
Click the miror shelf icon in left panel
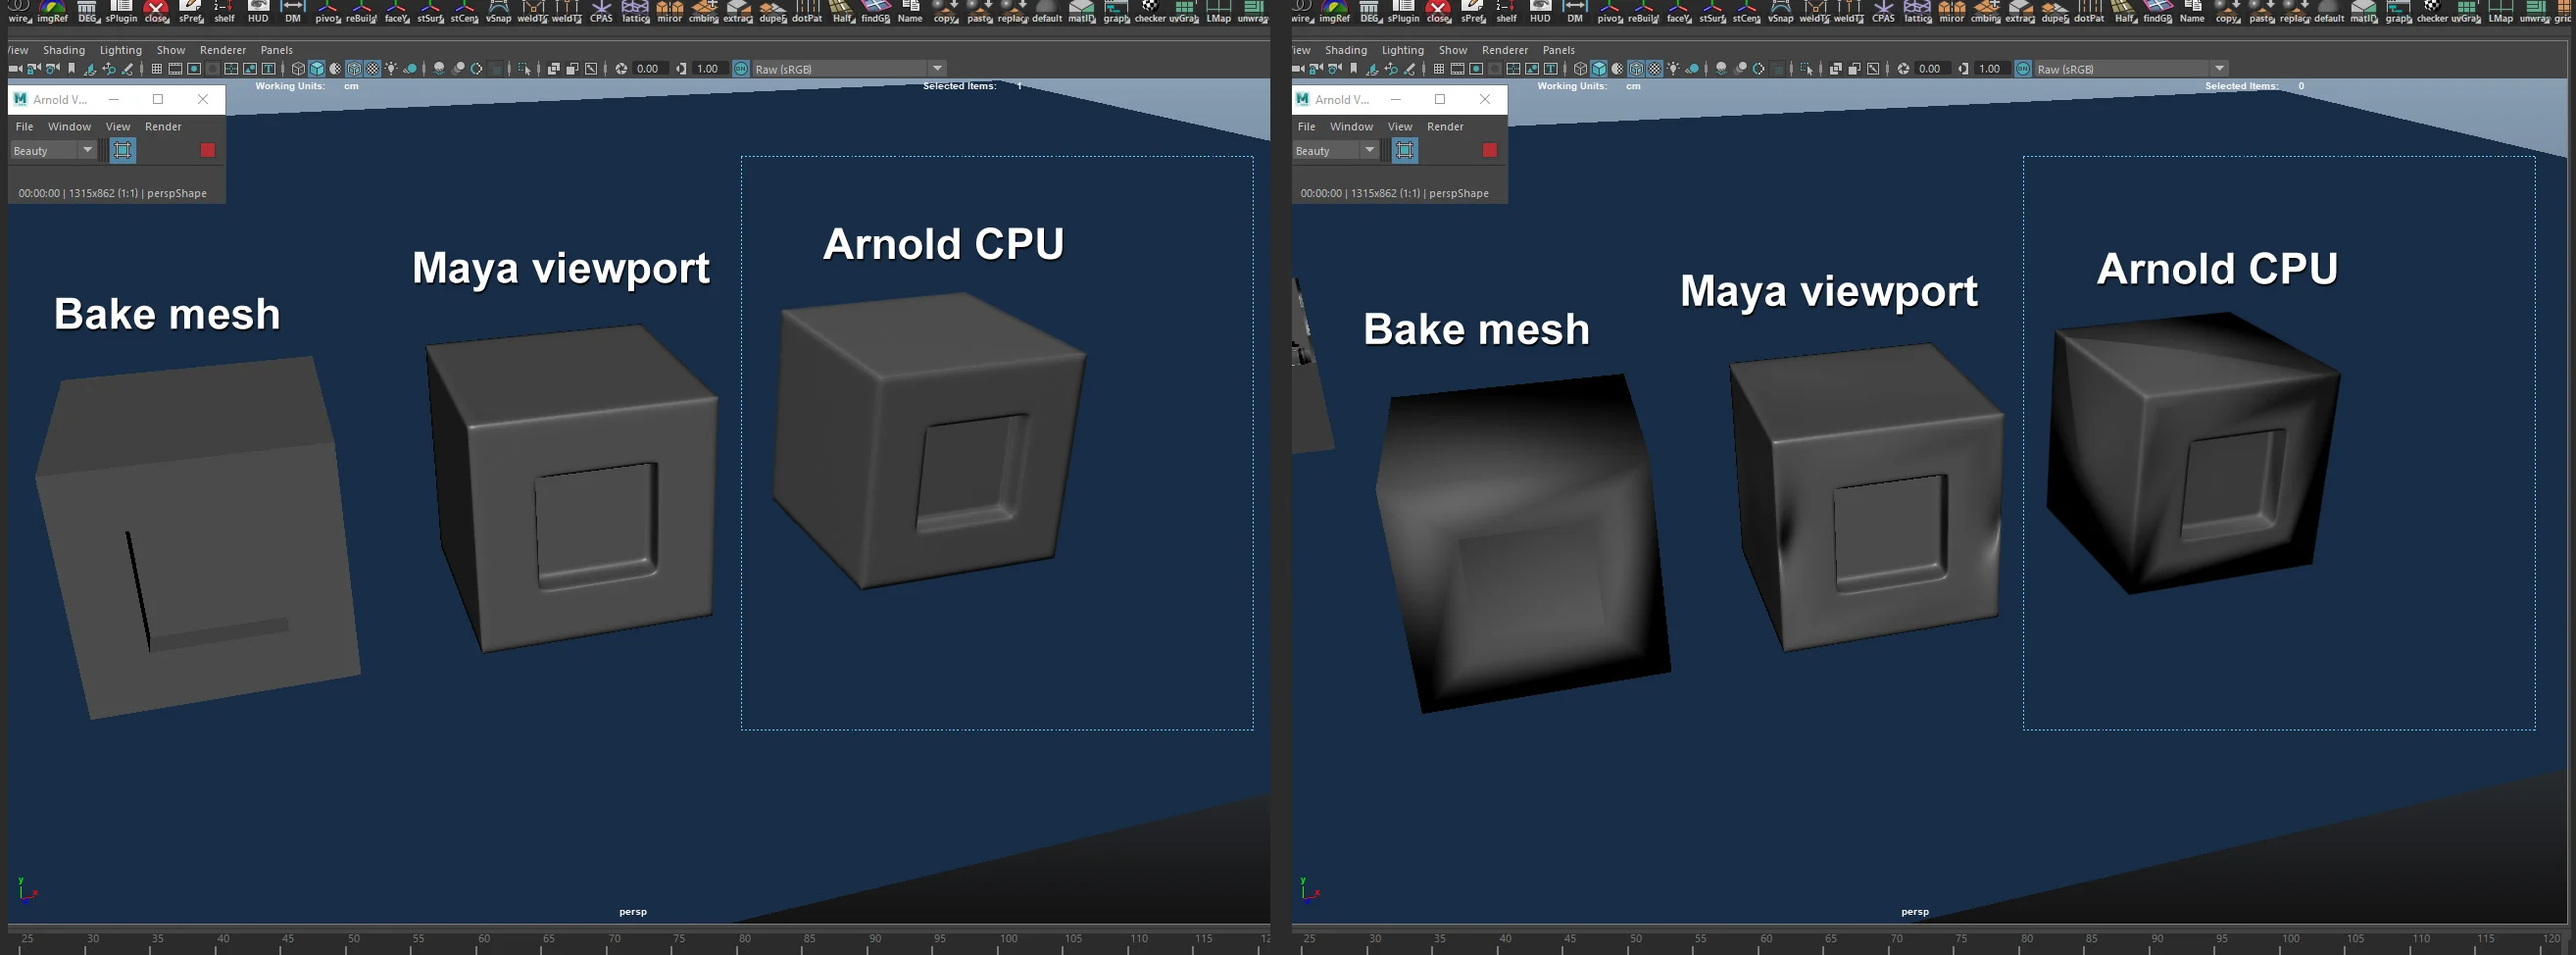pos(670,10)
